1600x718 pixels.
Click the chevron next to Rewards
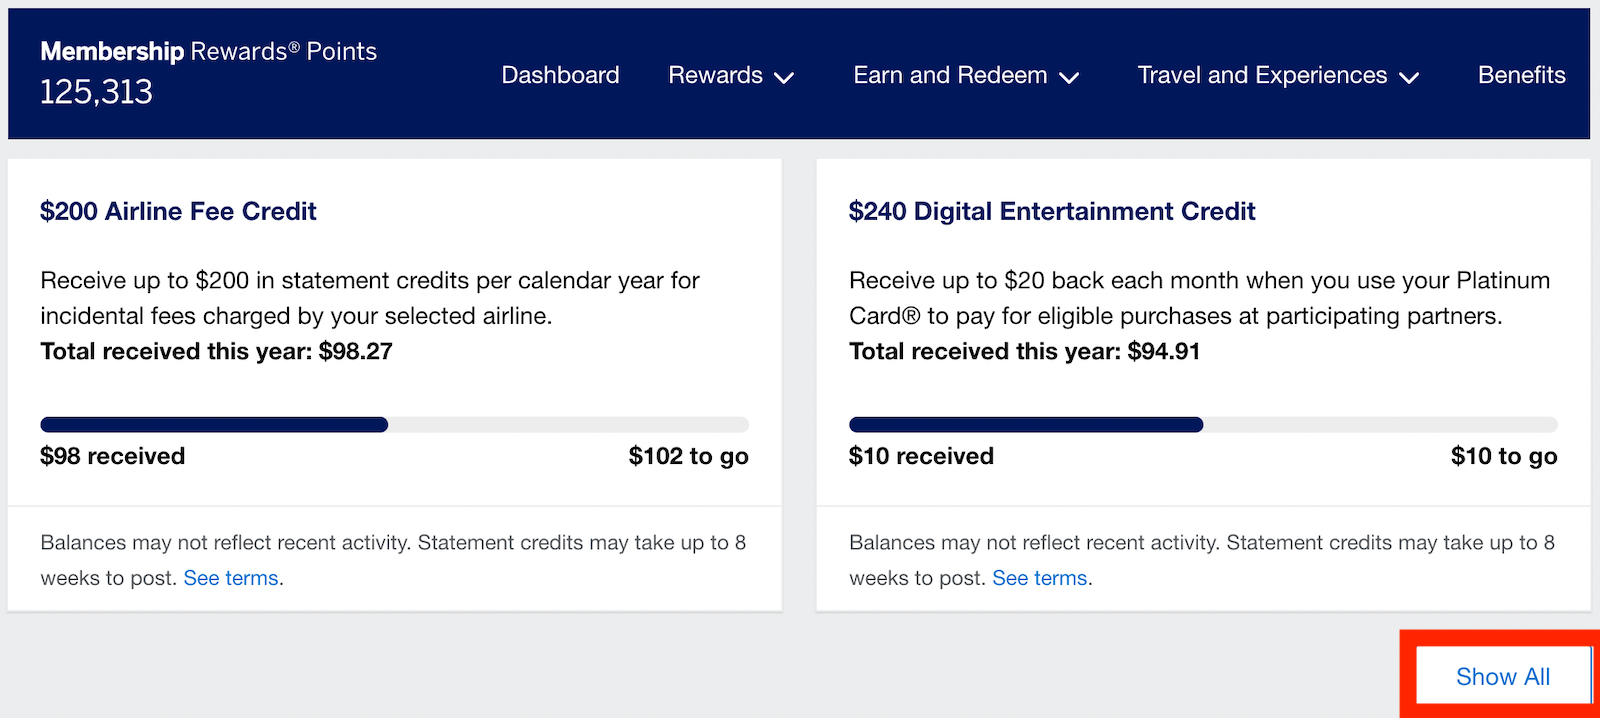[x=785, y=77]
